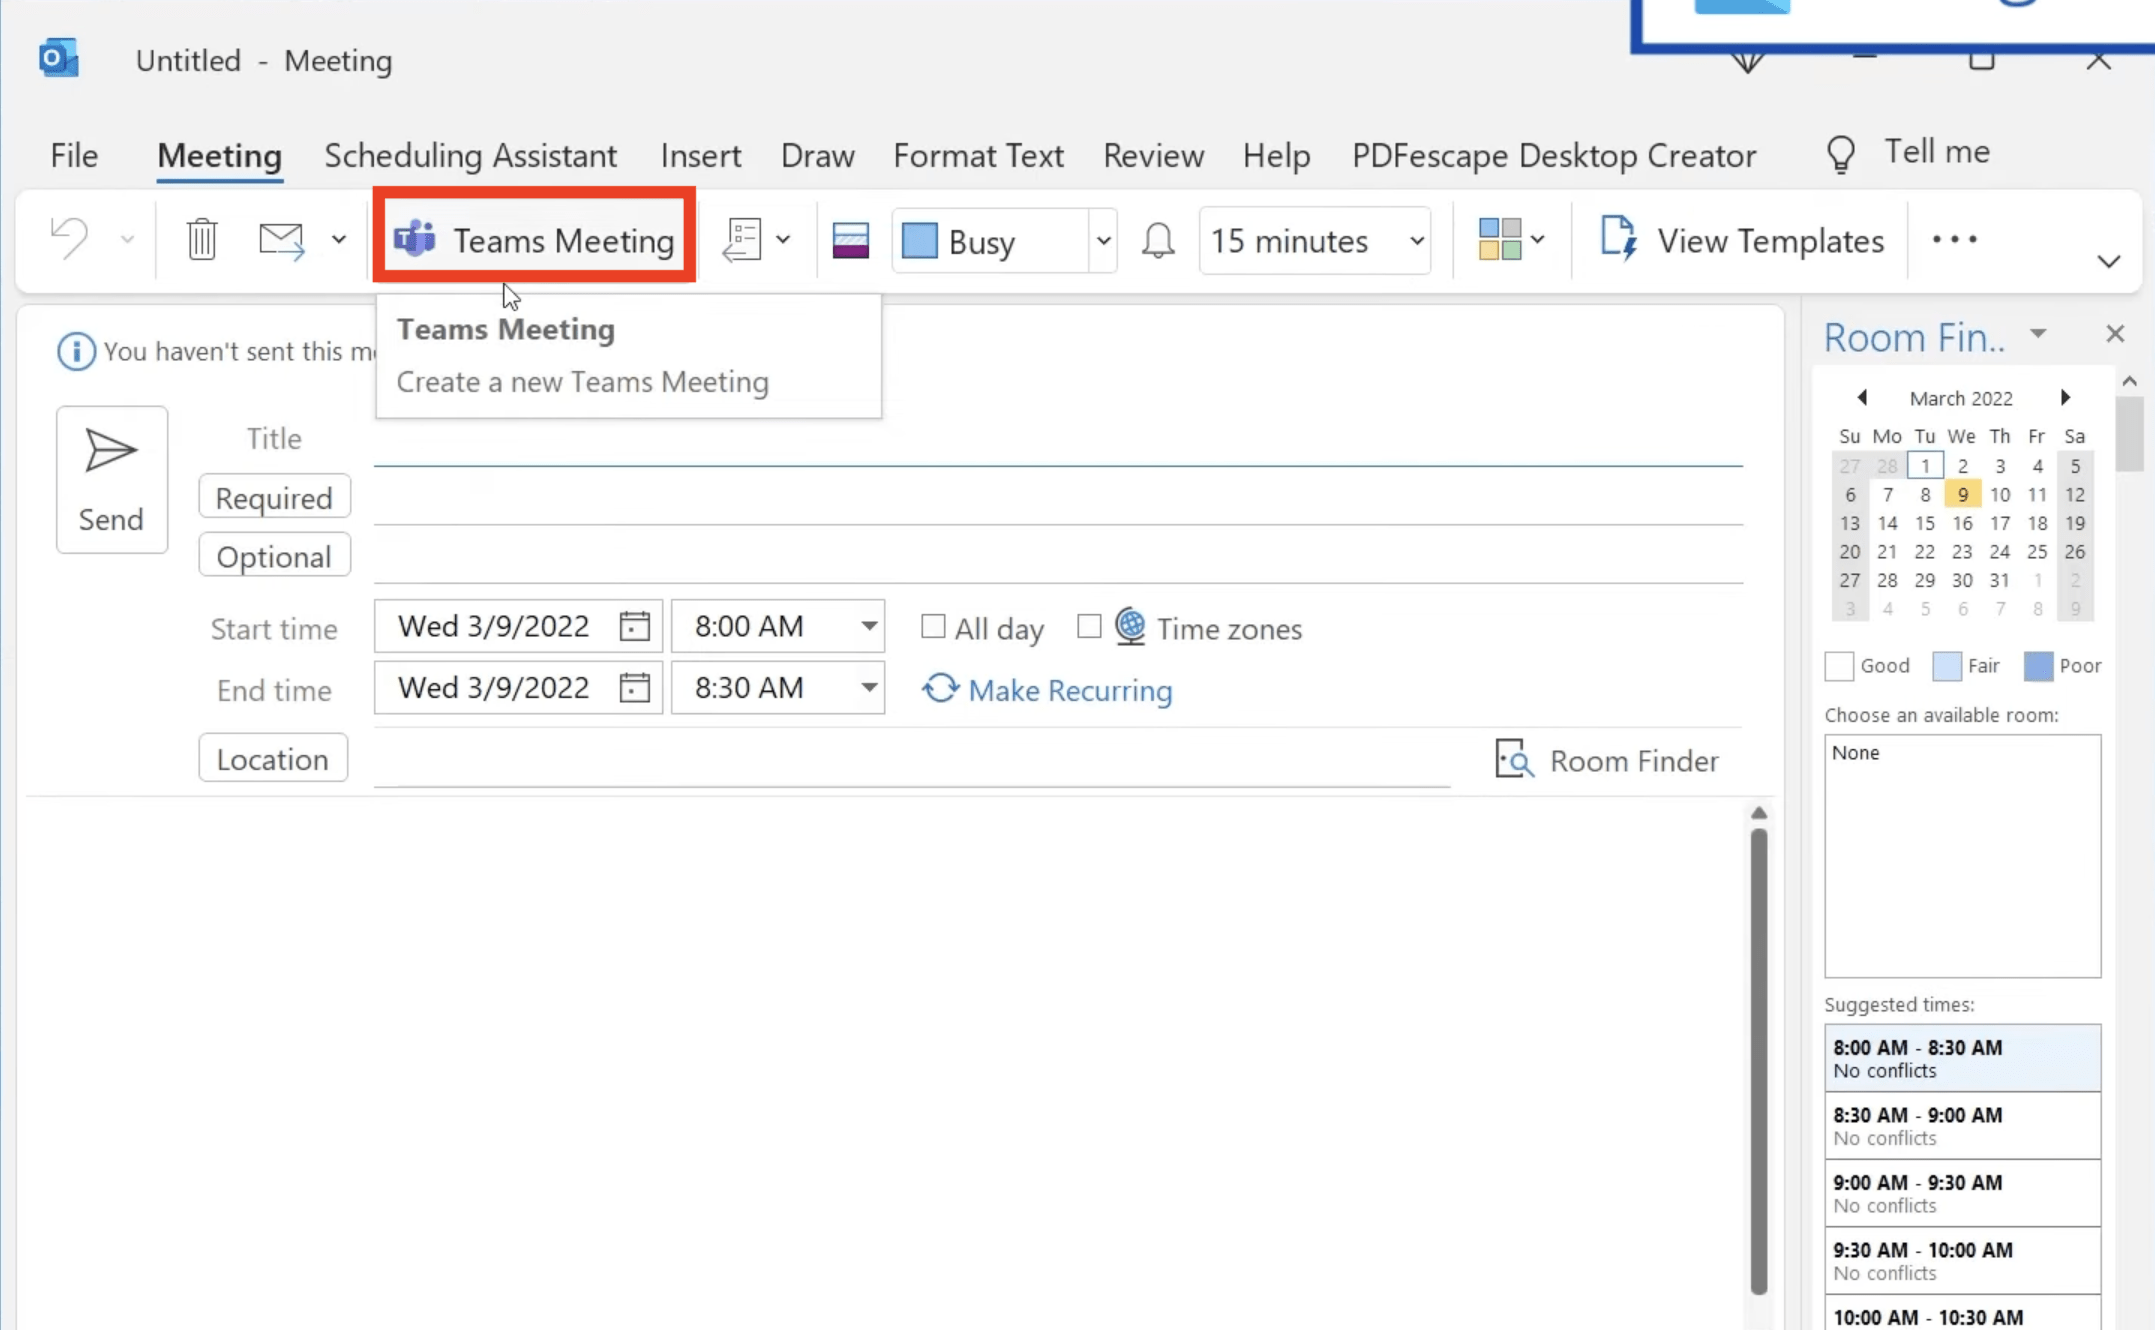Enable the All day checkbox
The image size is (2155, 1330).
[x=933, y=627]
